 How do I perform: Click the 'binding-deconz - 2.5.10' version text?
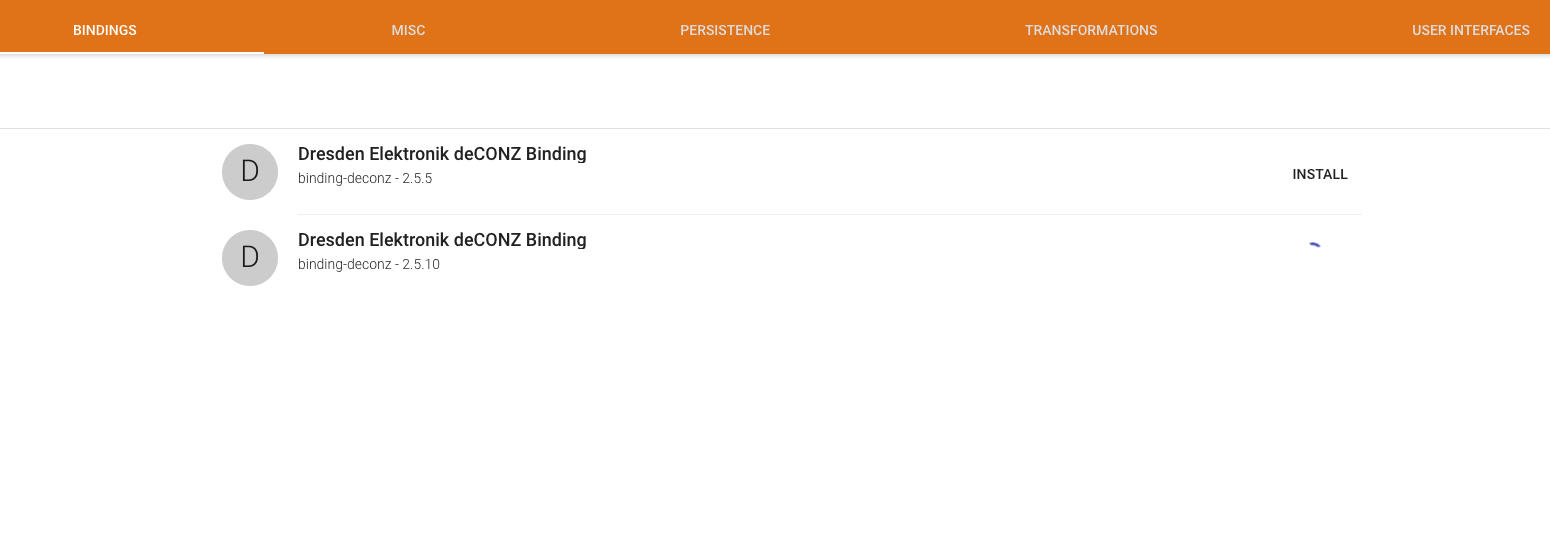(369, 265)
